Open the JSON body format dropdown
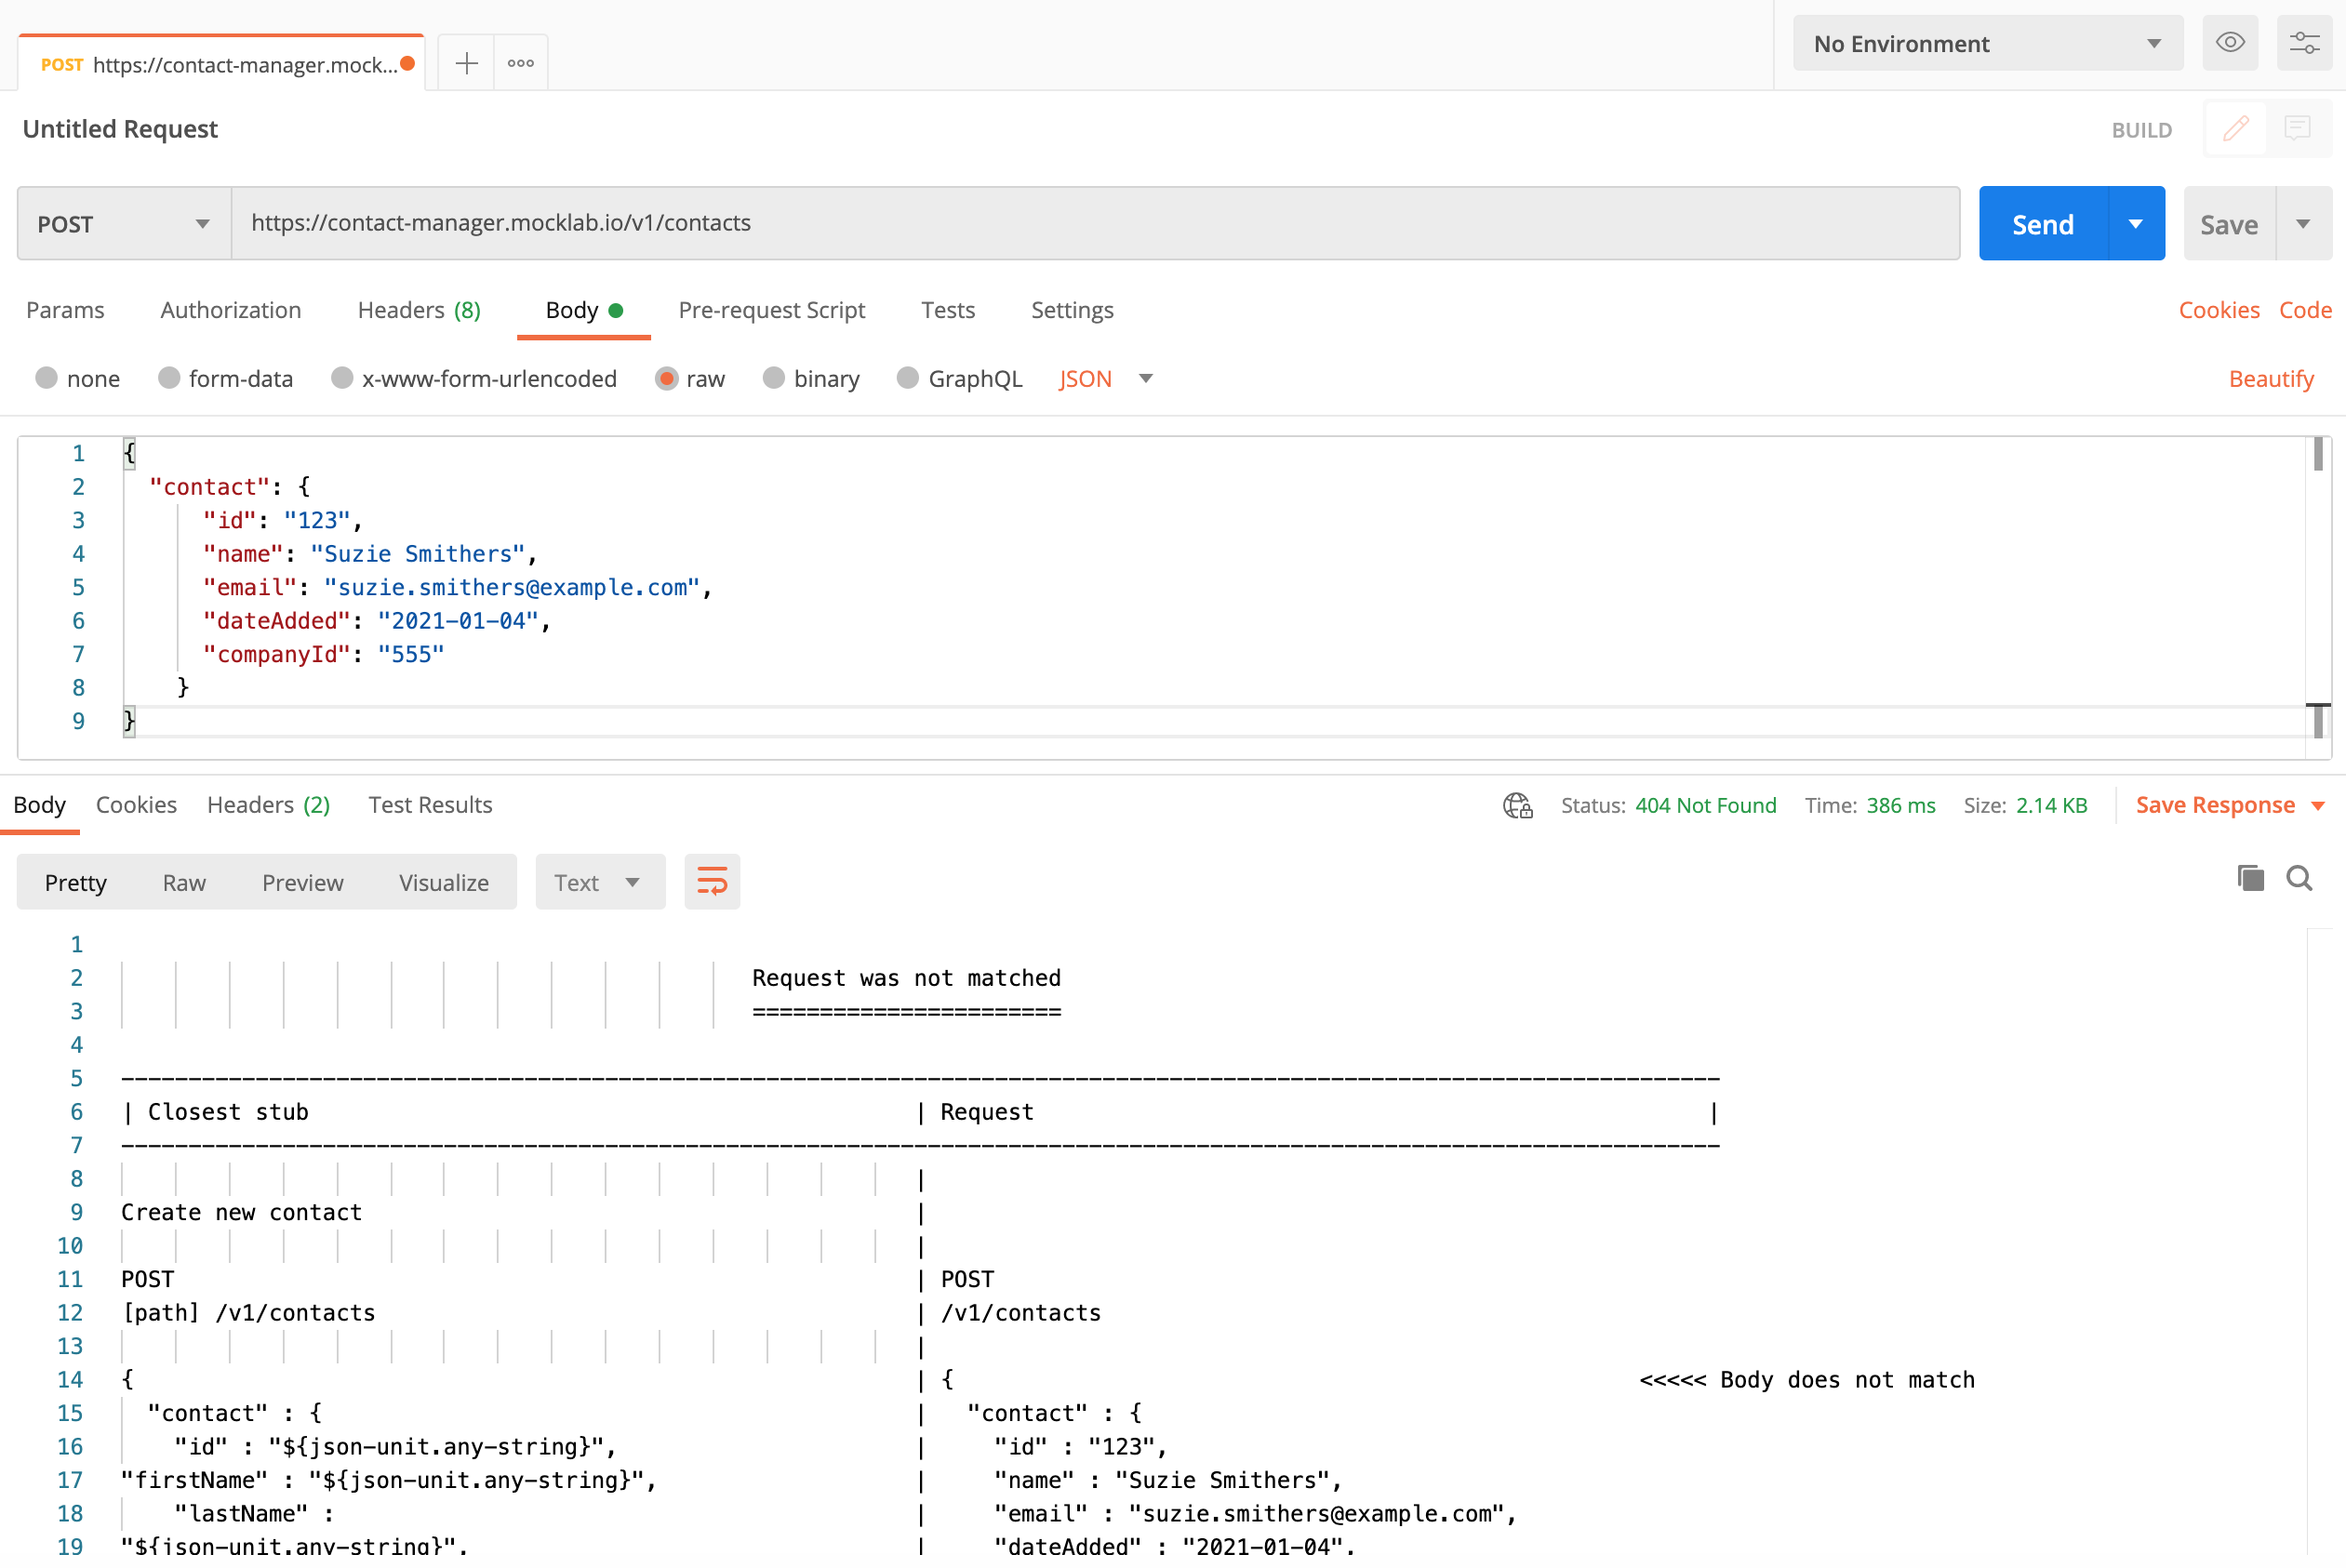The image size is (2346, 1568). tap(1106, 379)
